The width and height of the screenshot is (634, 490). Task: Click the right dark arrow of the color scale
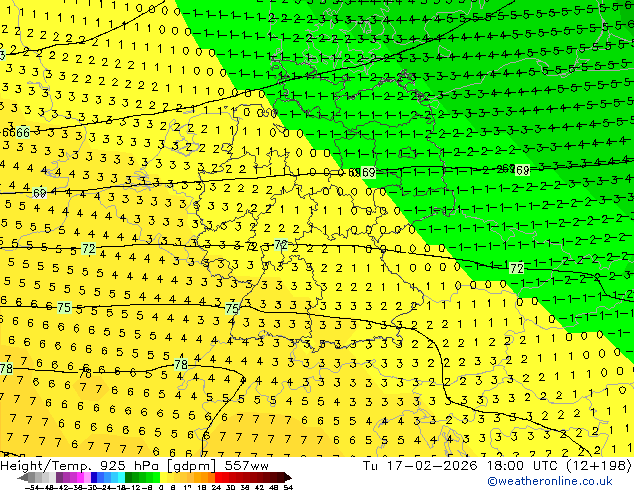(x=288, y=478)
